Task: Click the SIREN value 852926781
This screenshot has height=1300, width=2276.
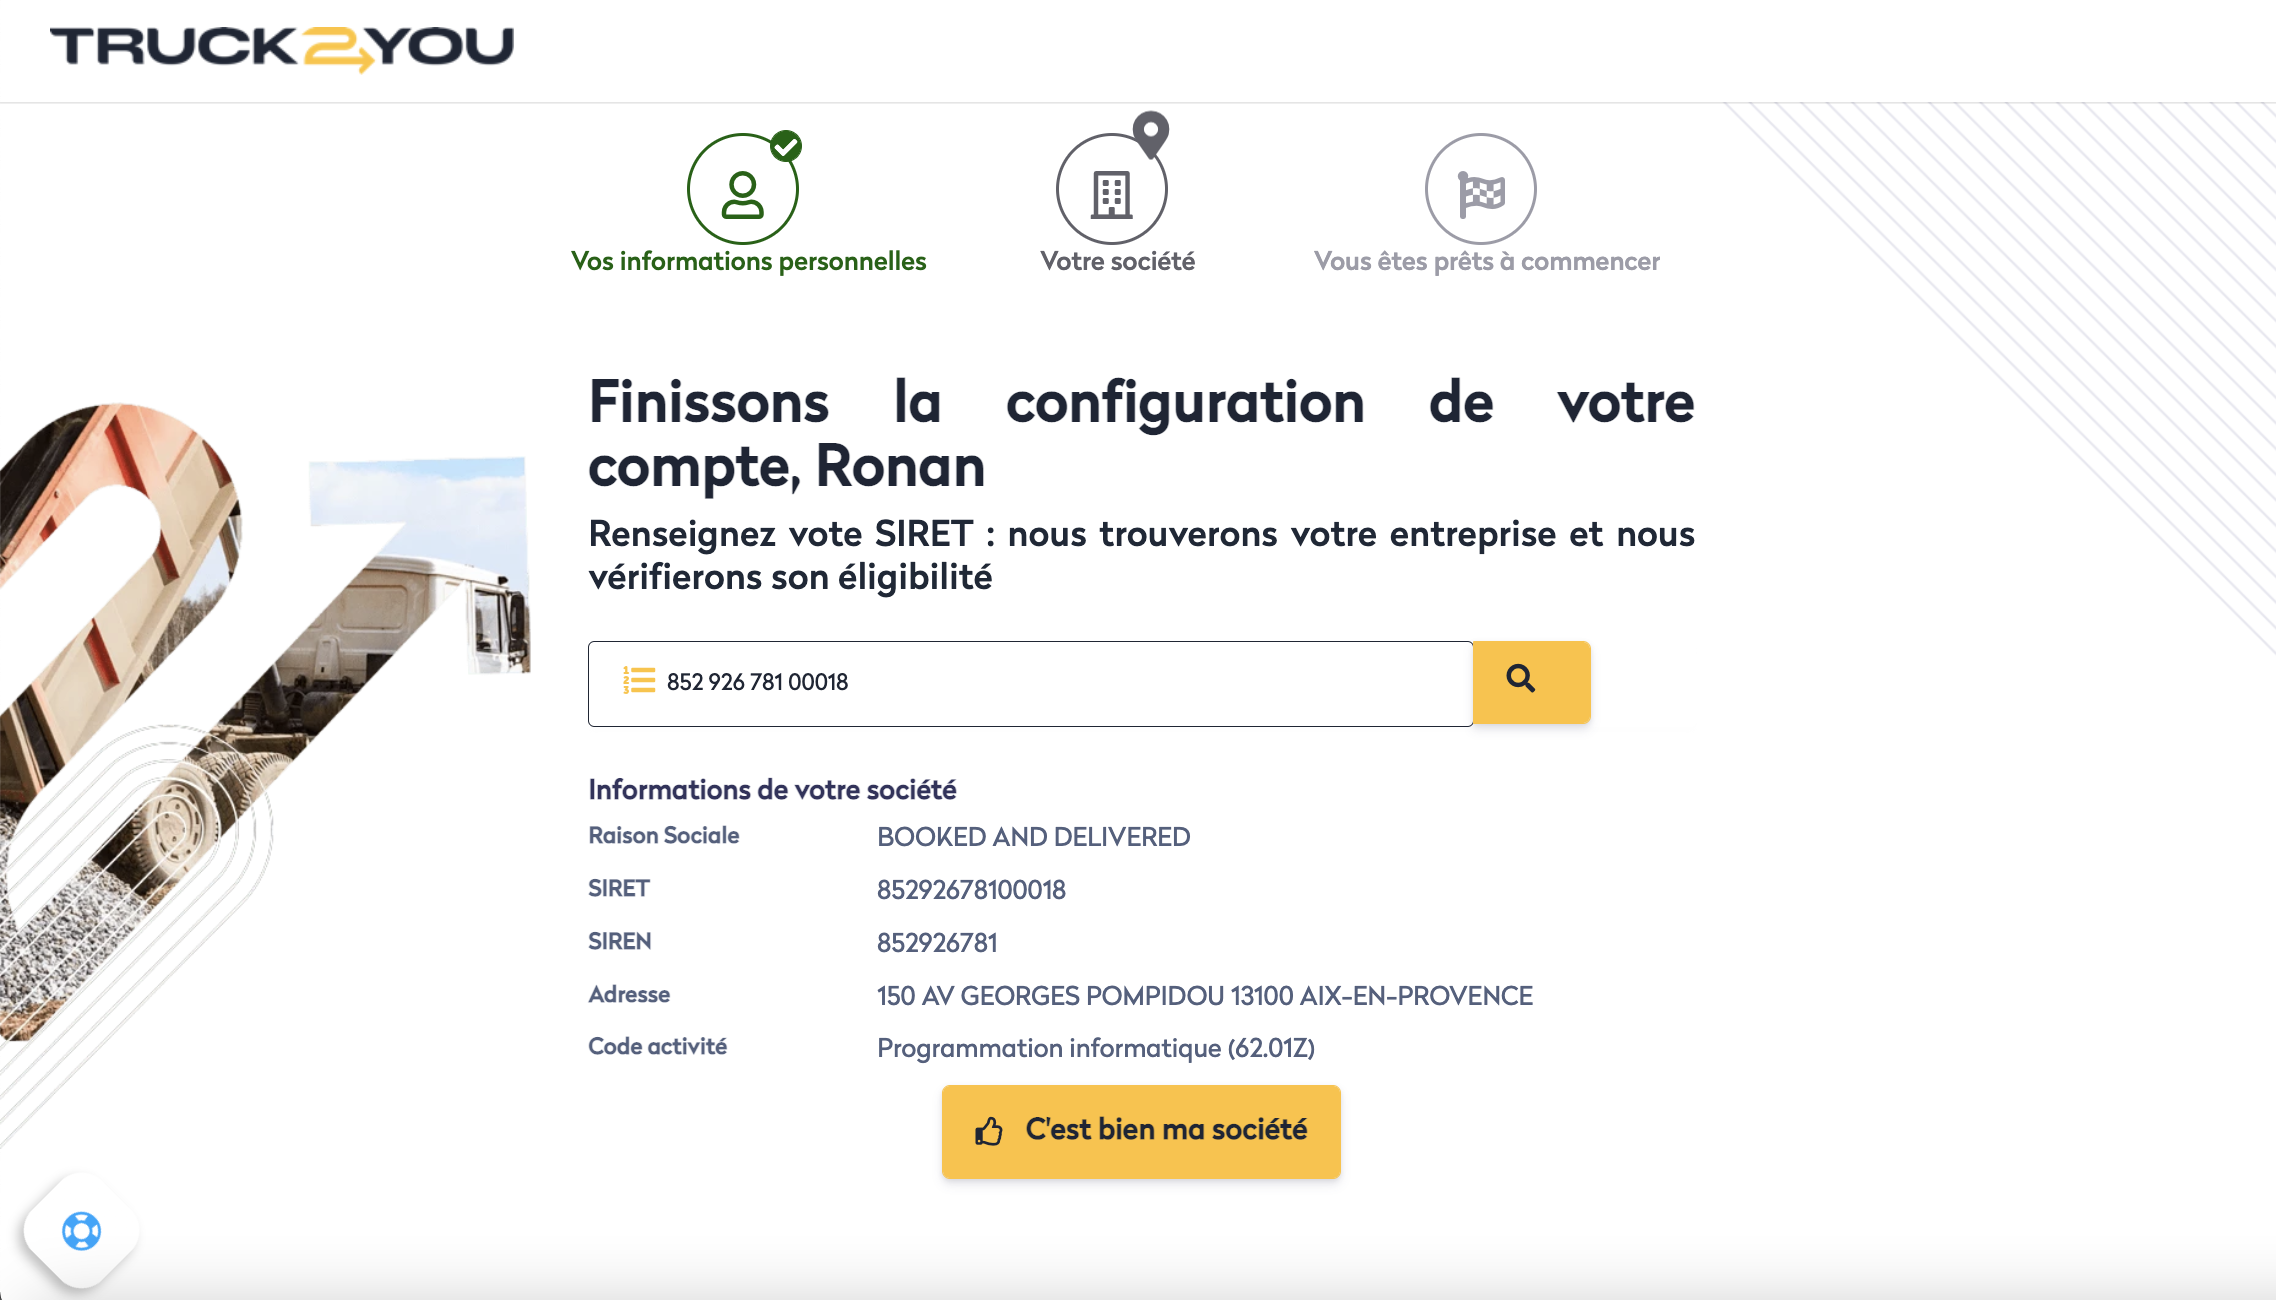Action: (x=937, y=943)
